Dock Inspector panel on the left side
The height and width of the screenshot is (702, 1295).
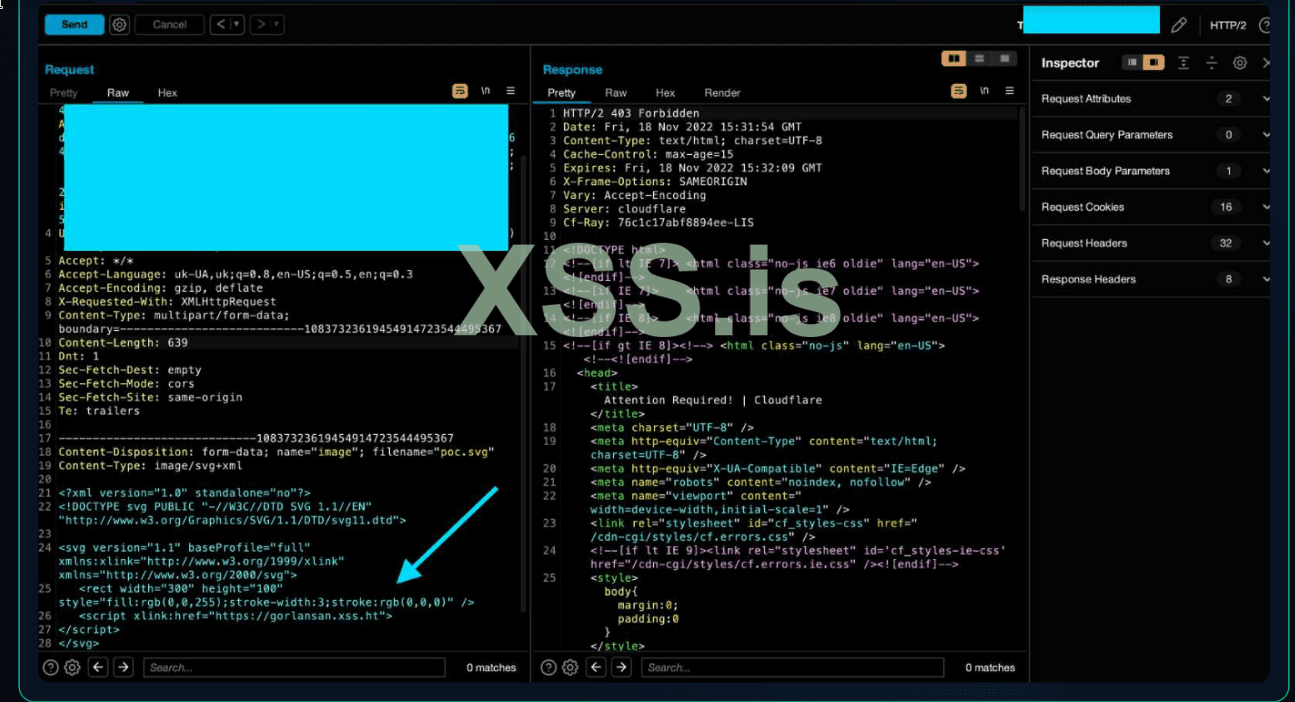point(1132,62)
